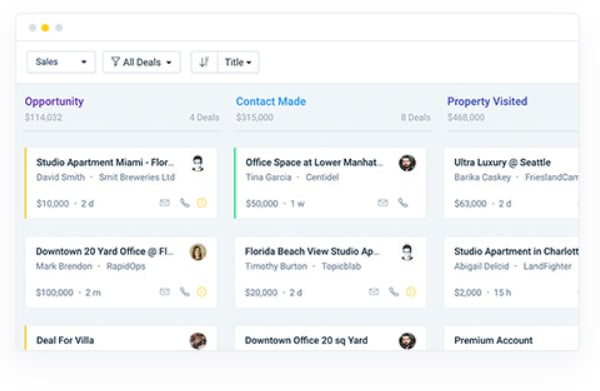Click company name Smit Breweries Ltd
This screenshot has height=391, width=600.
tap(137, 177)
